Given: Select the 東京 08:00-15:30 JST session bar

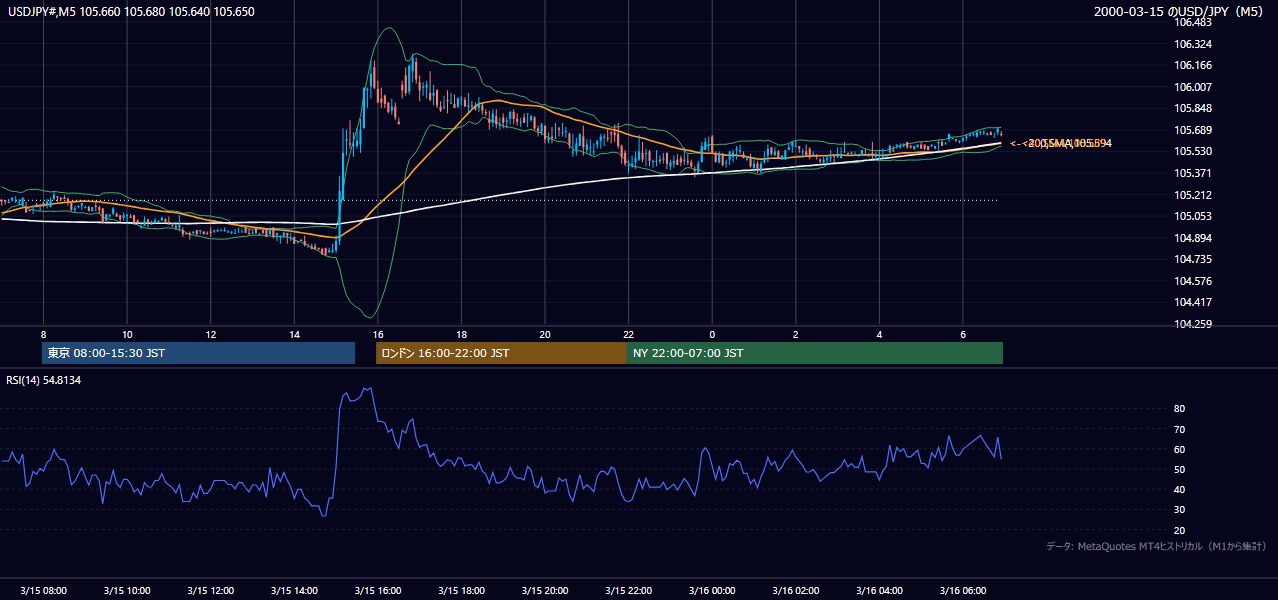Looking at the screenshot, I should [x=199, y=353].
